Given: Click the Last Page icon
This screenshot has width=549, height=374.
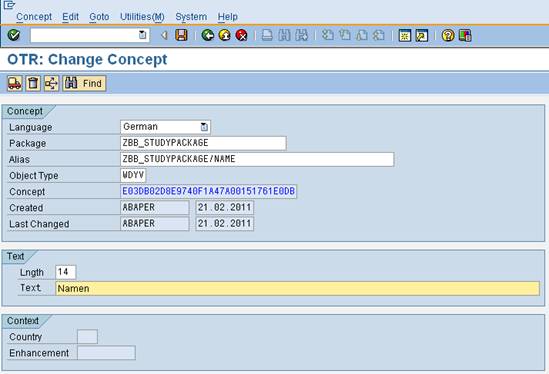Looking at the screenshot, I should click(x=379, y=35).
